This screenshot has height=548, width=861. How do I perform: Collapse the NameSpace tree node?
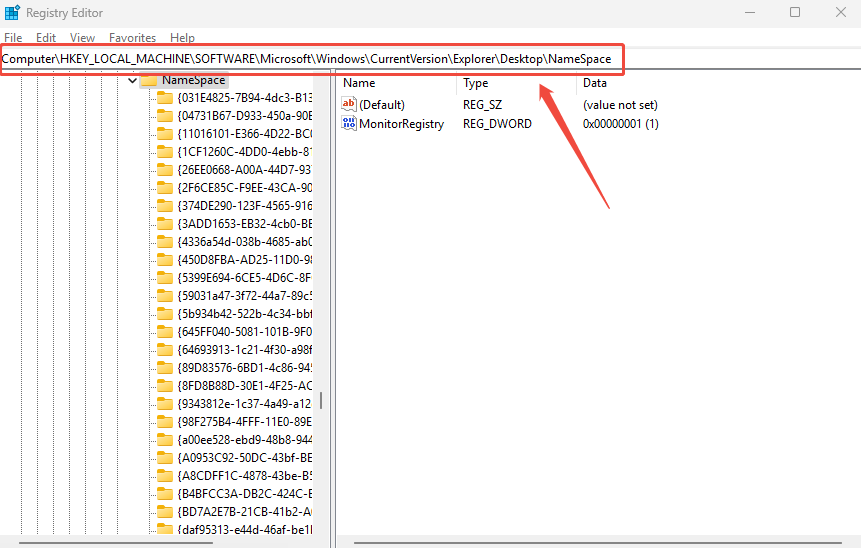tap(132, 80)
